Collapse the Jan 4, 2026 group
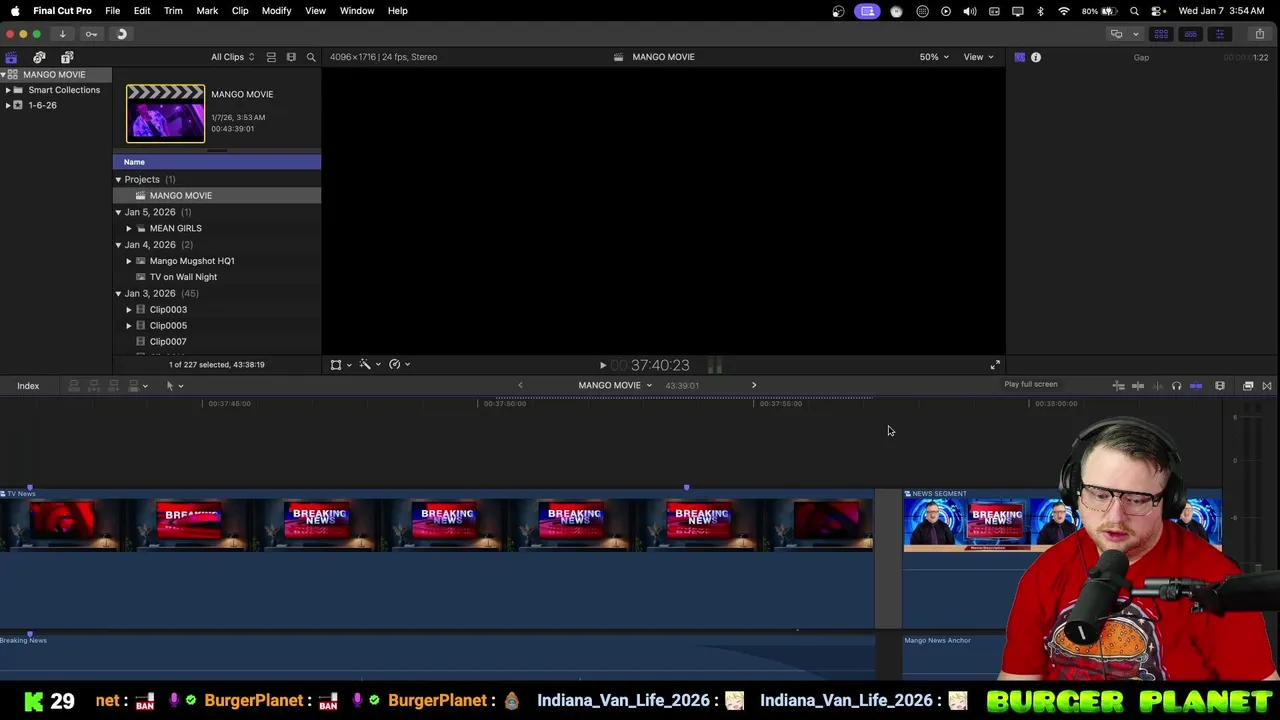1280x720 pixels. [x=118, y=245]
